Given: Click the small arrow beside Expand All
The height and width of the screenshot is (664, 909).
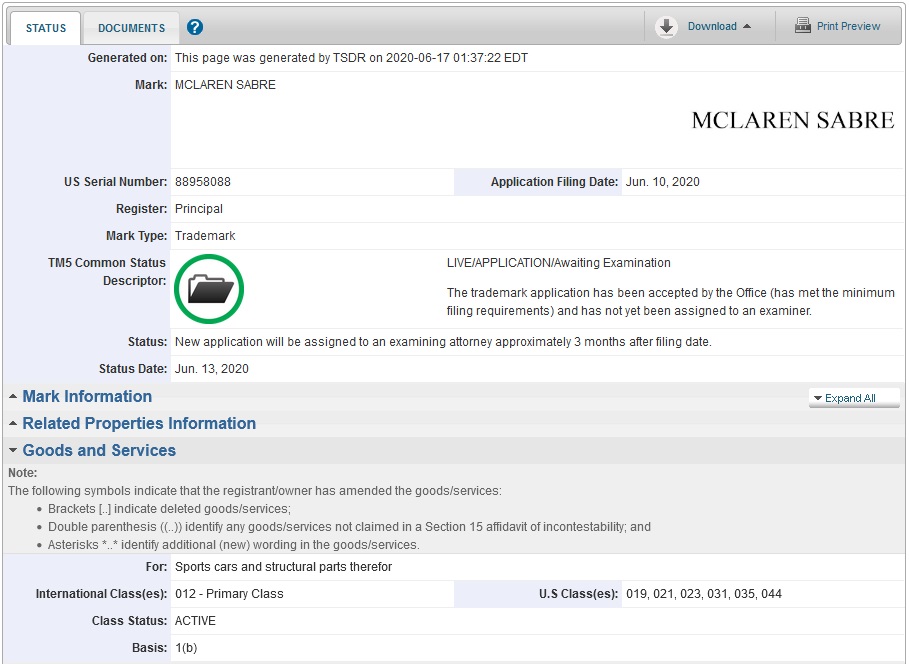Looking at the screenshot, I should [x=818, y=398].
